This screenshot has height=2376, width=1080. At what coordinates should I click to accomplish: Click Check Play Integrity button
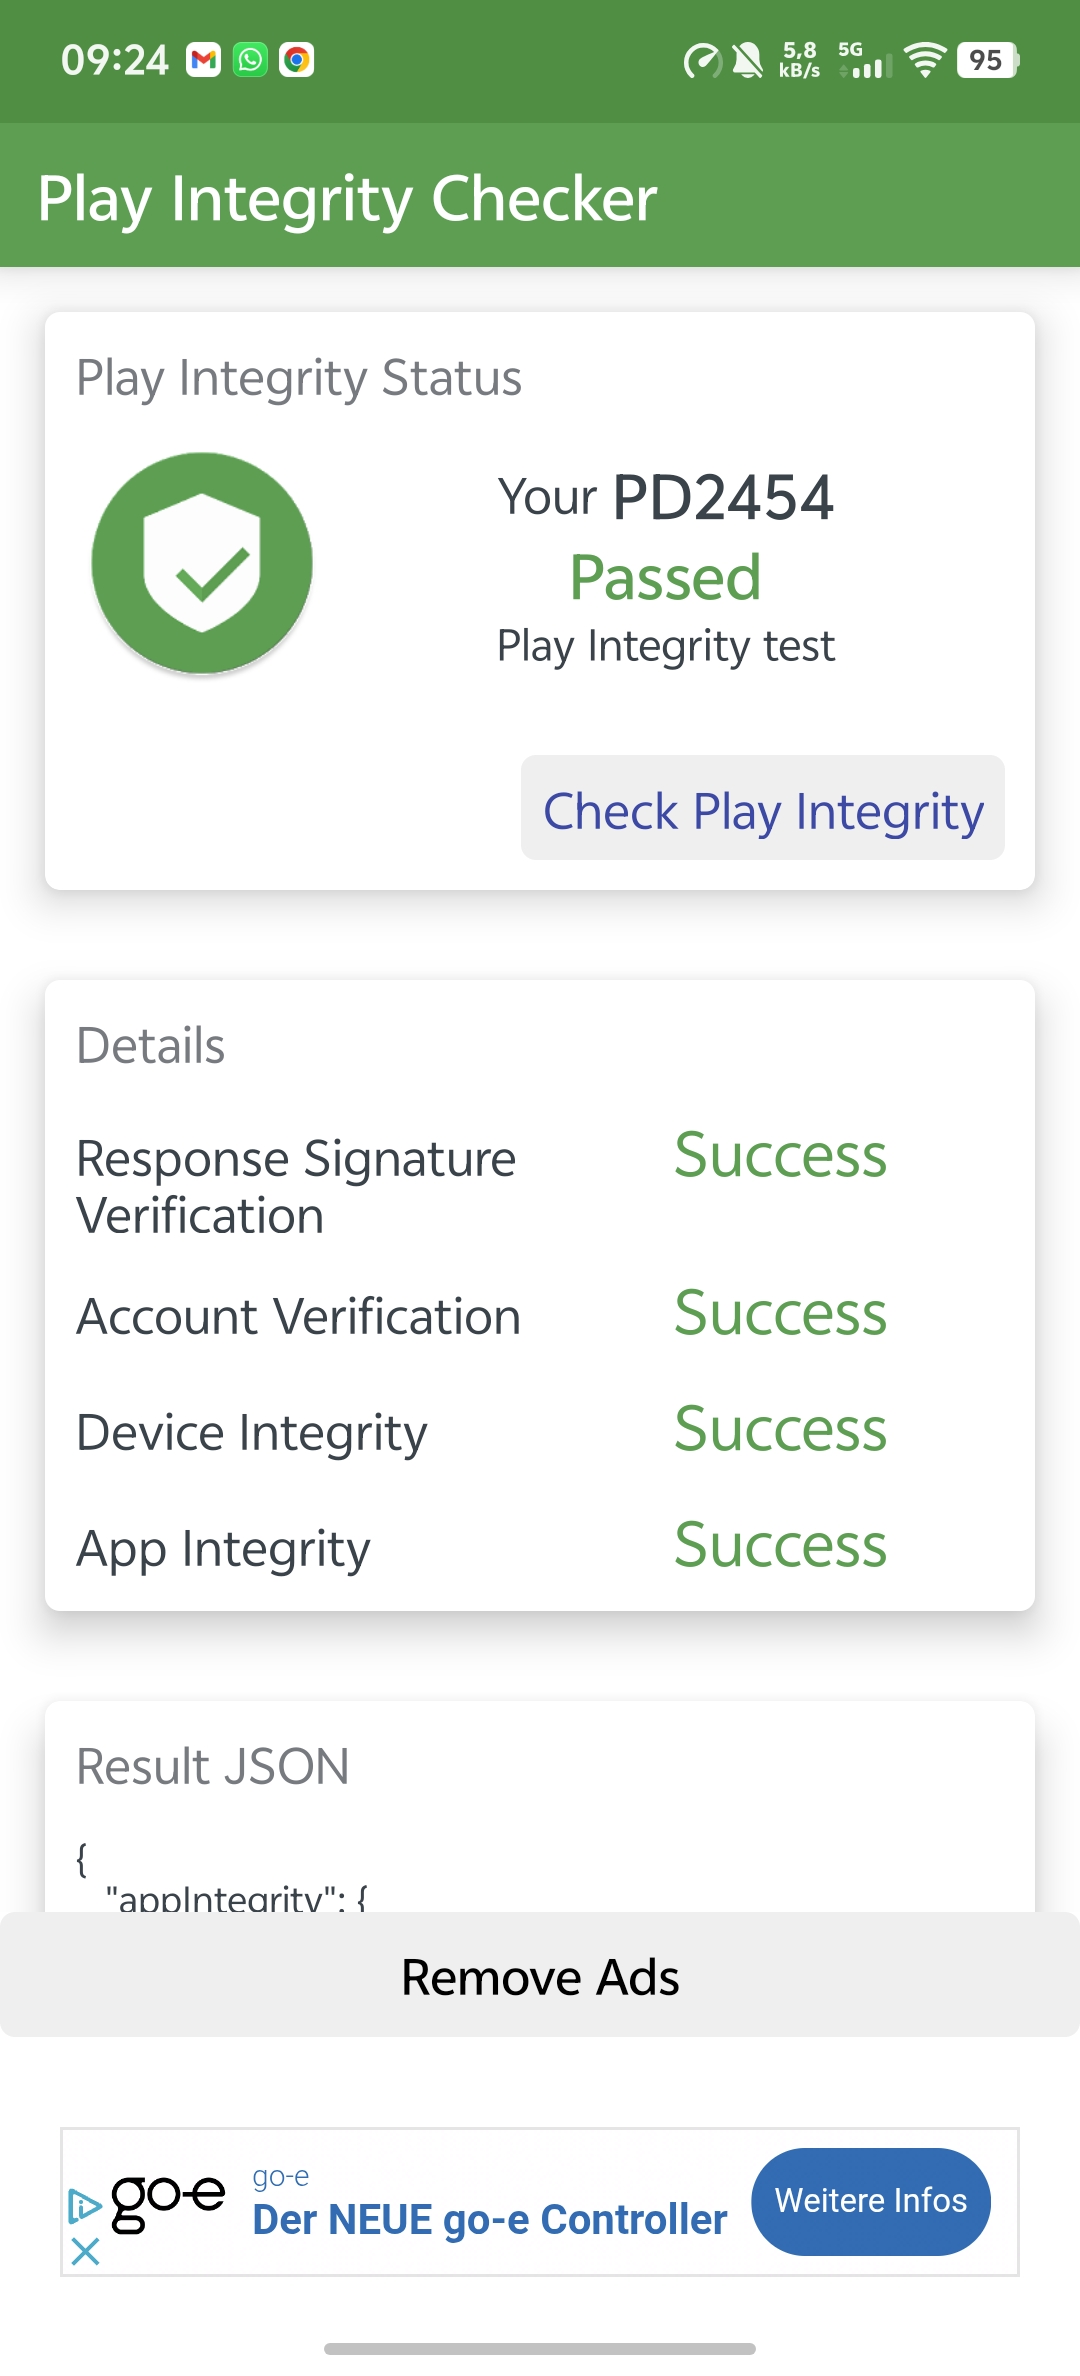(763, 808)
